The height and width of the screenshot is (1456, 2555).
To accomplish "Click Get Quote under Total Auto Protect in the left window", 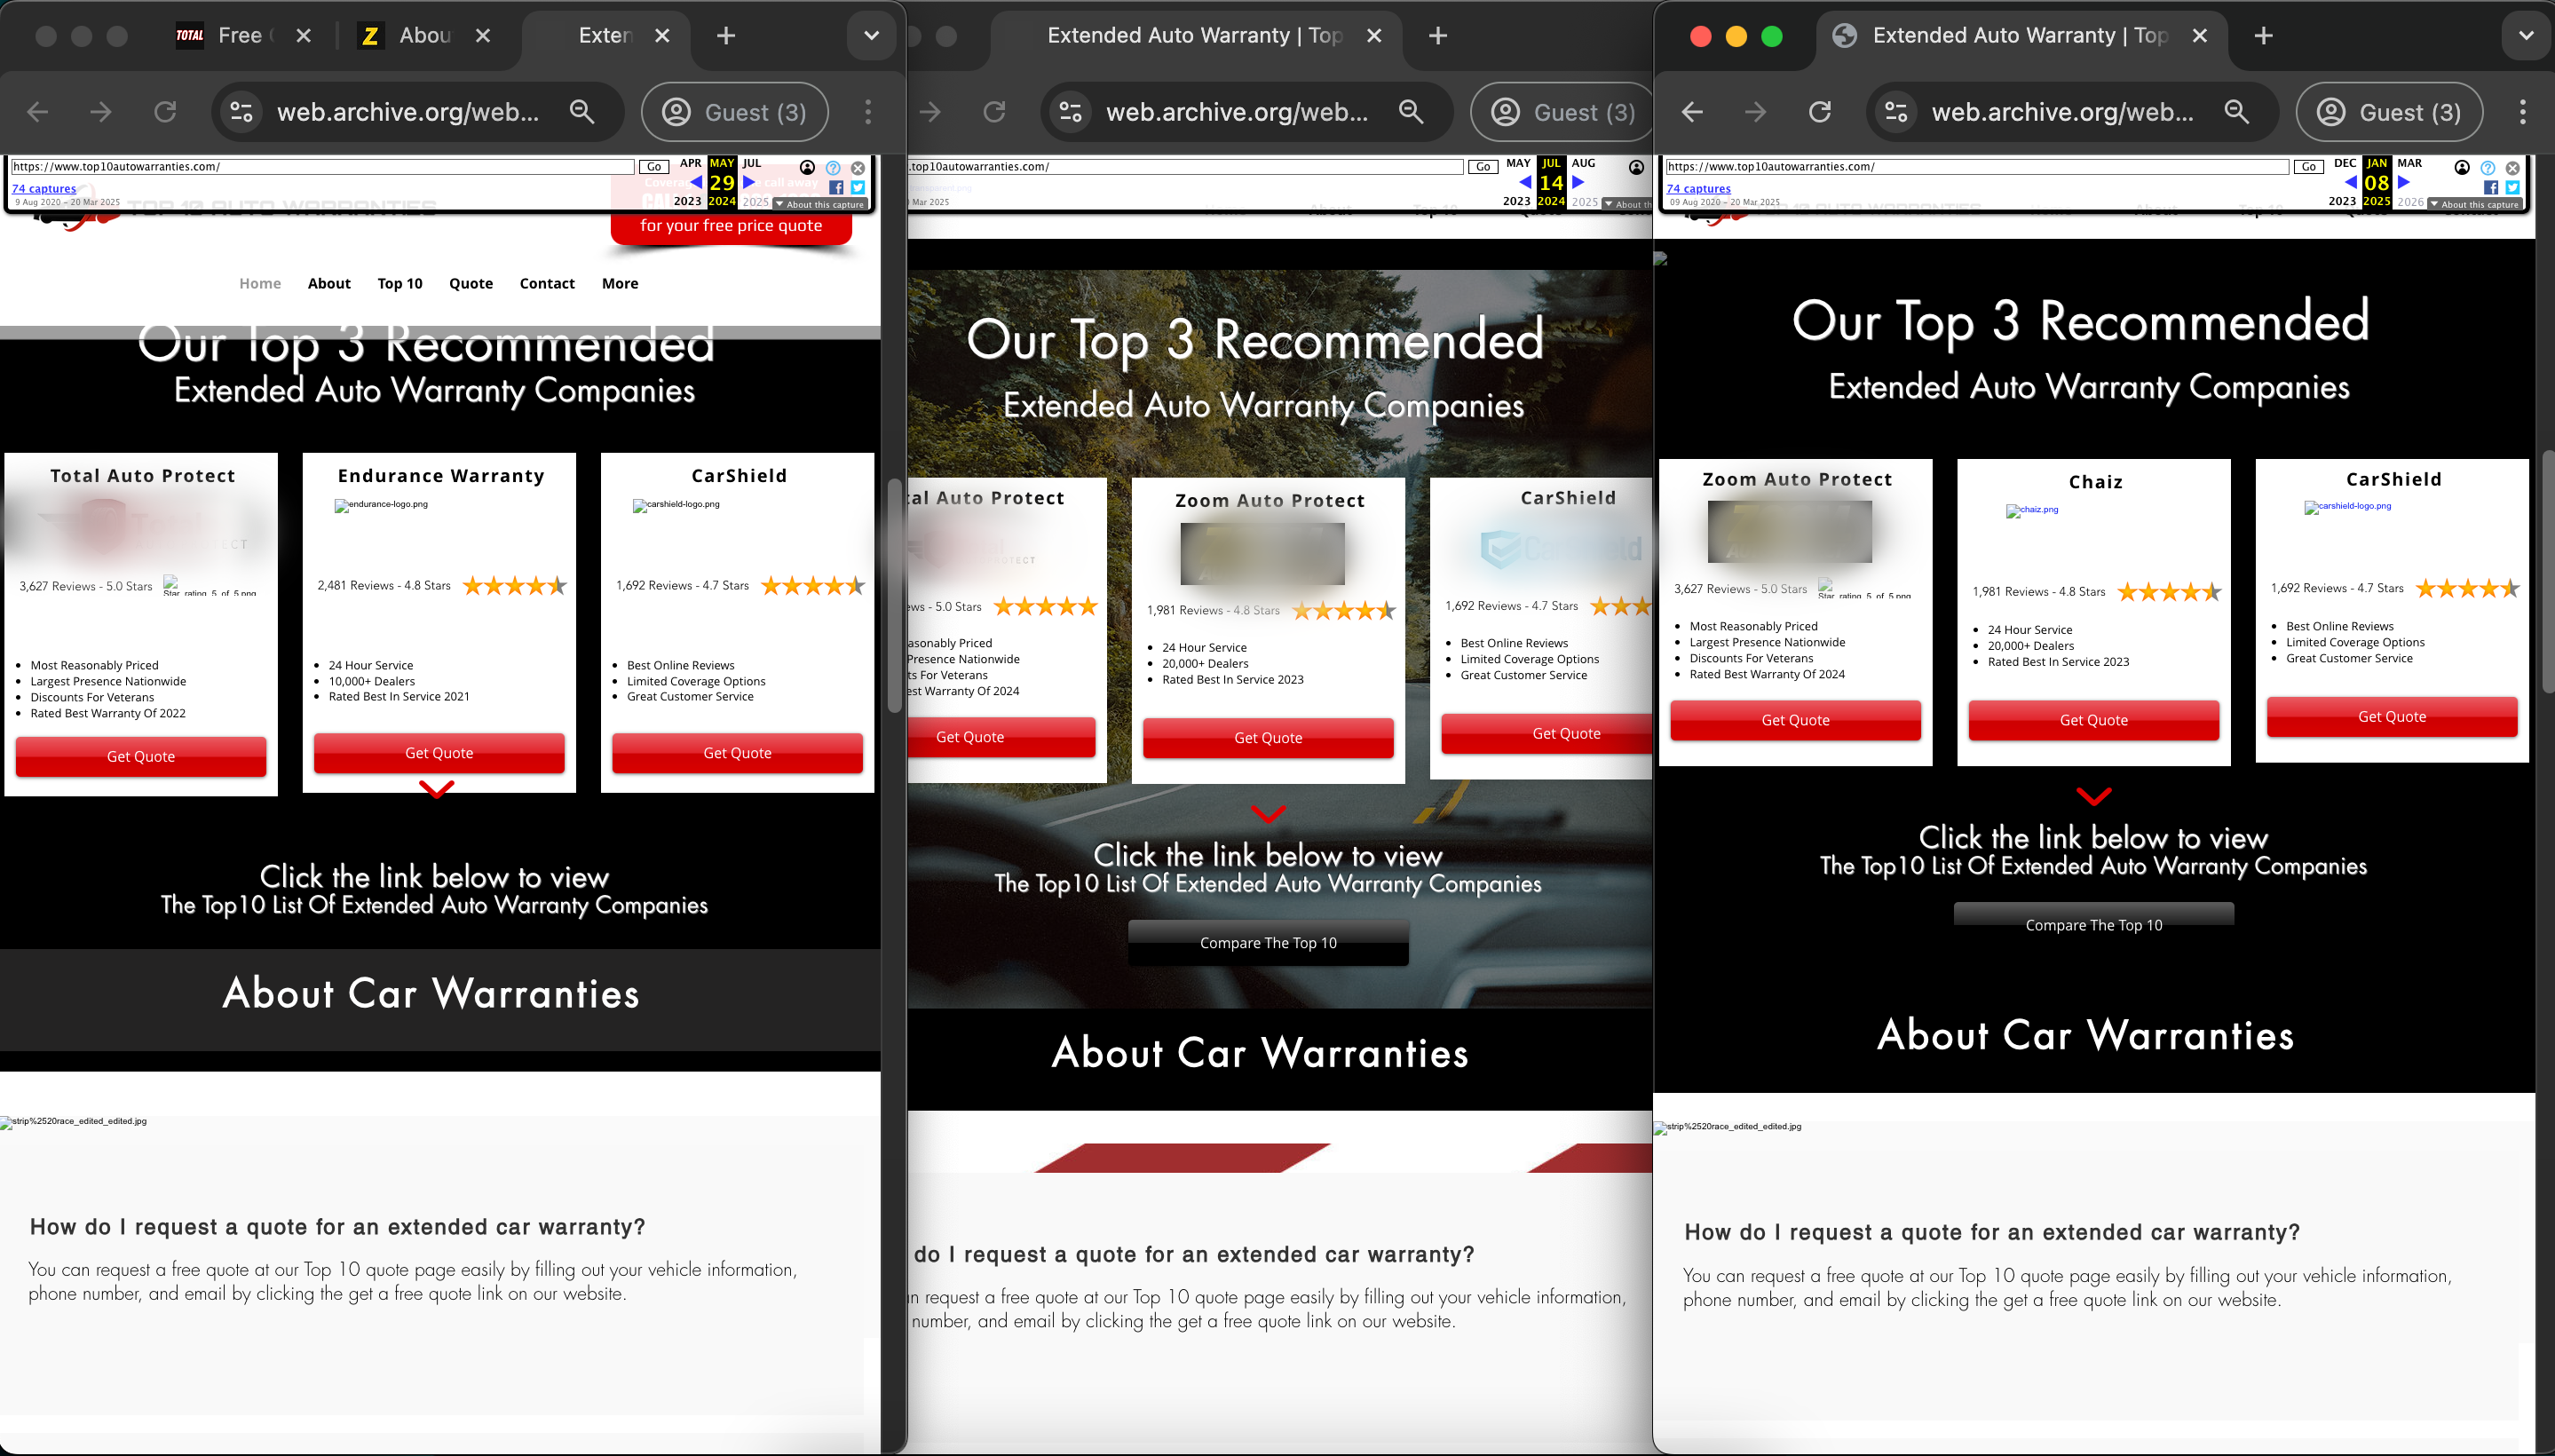I will pyautogui.click(x=141, y=756).
